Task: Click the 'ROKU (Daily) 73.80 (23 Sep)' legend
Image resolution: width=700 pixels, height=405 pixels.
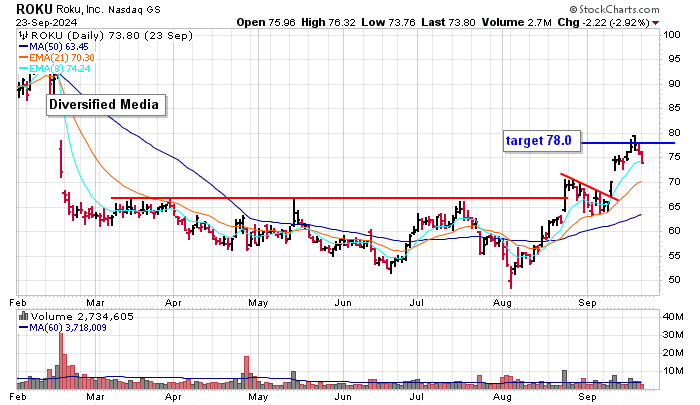Action: (x=112, y=35)
